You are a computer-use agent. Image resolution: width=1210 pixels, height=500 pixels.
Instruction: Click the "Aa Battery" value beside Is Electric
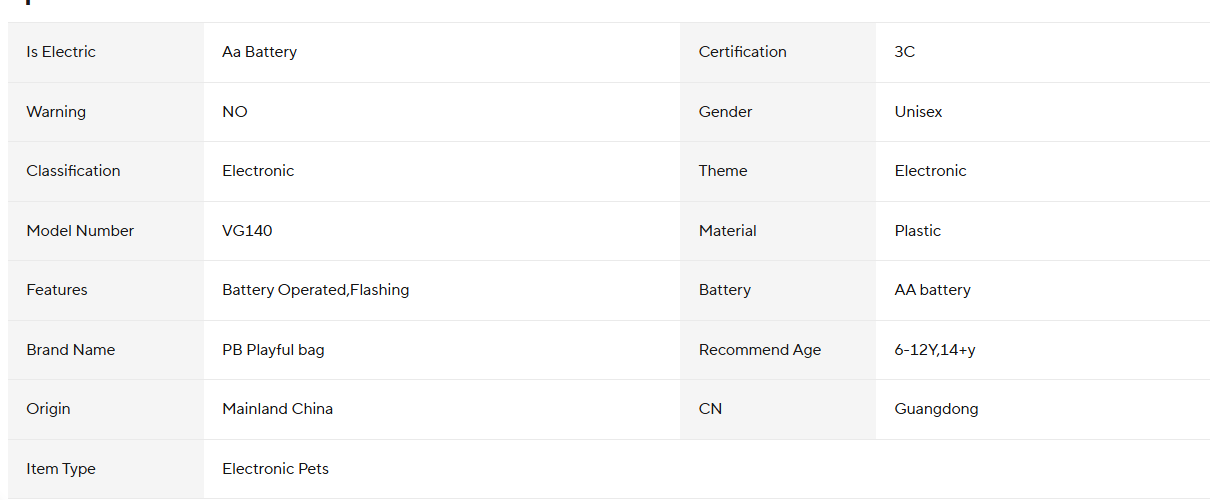(259, 52)
